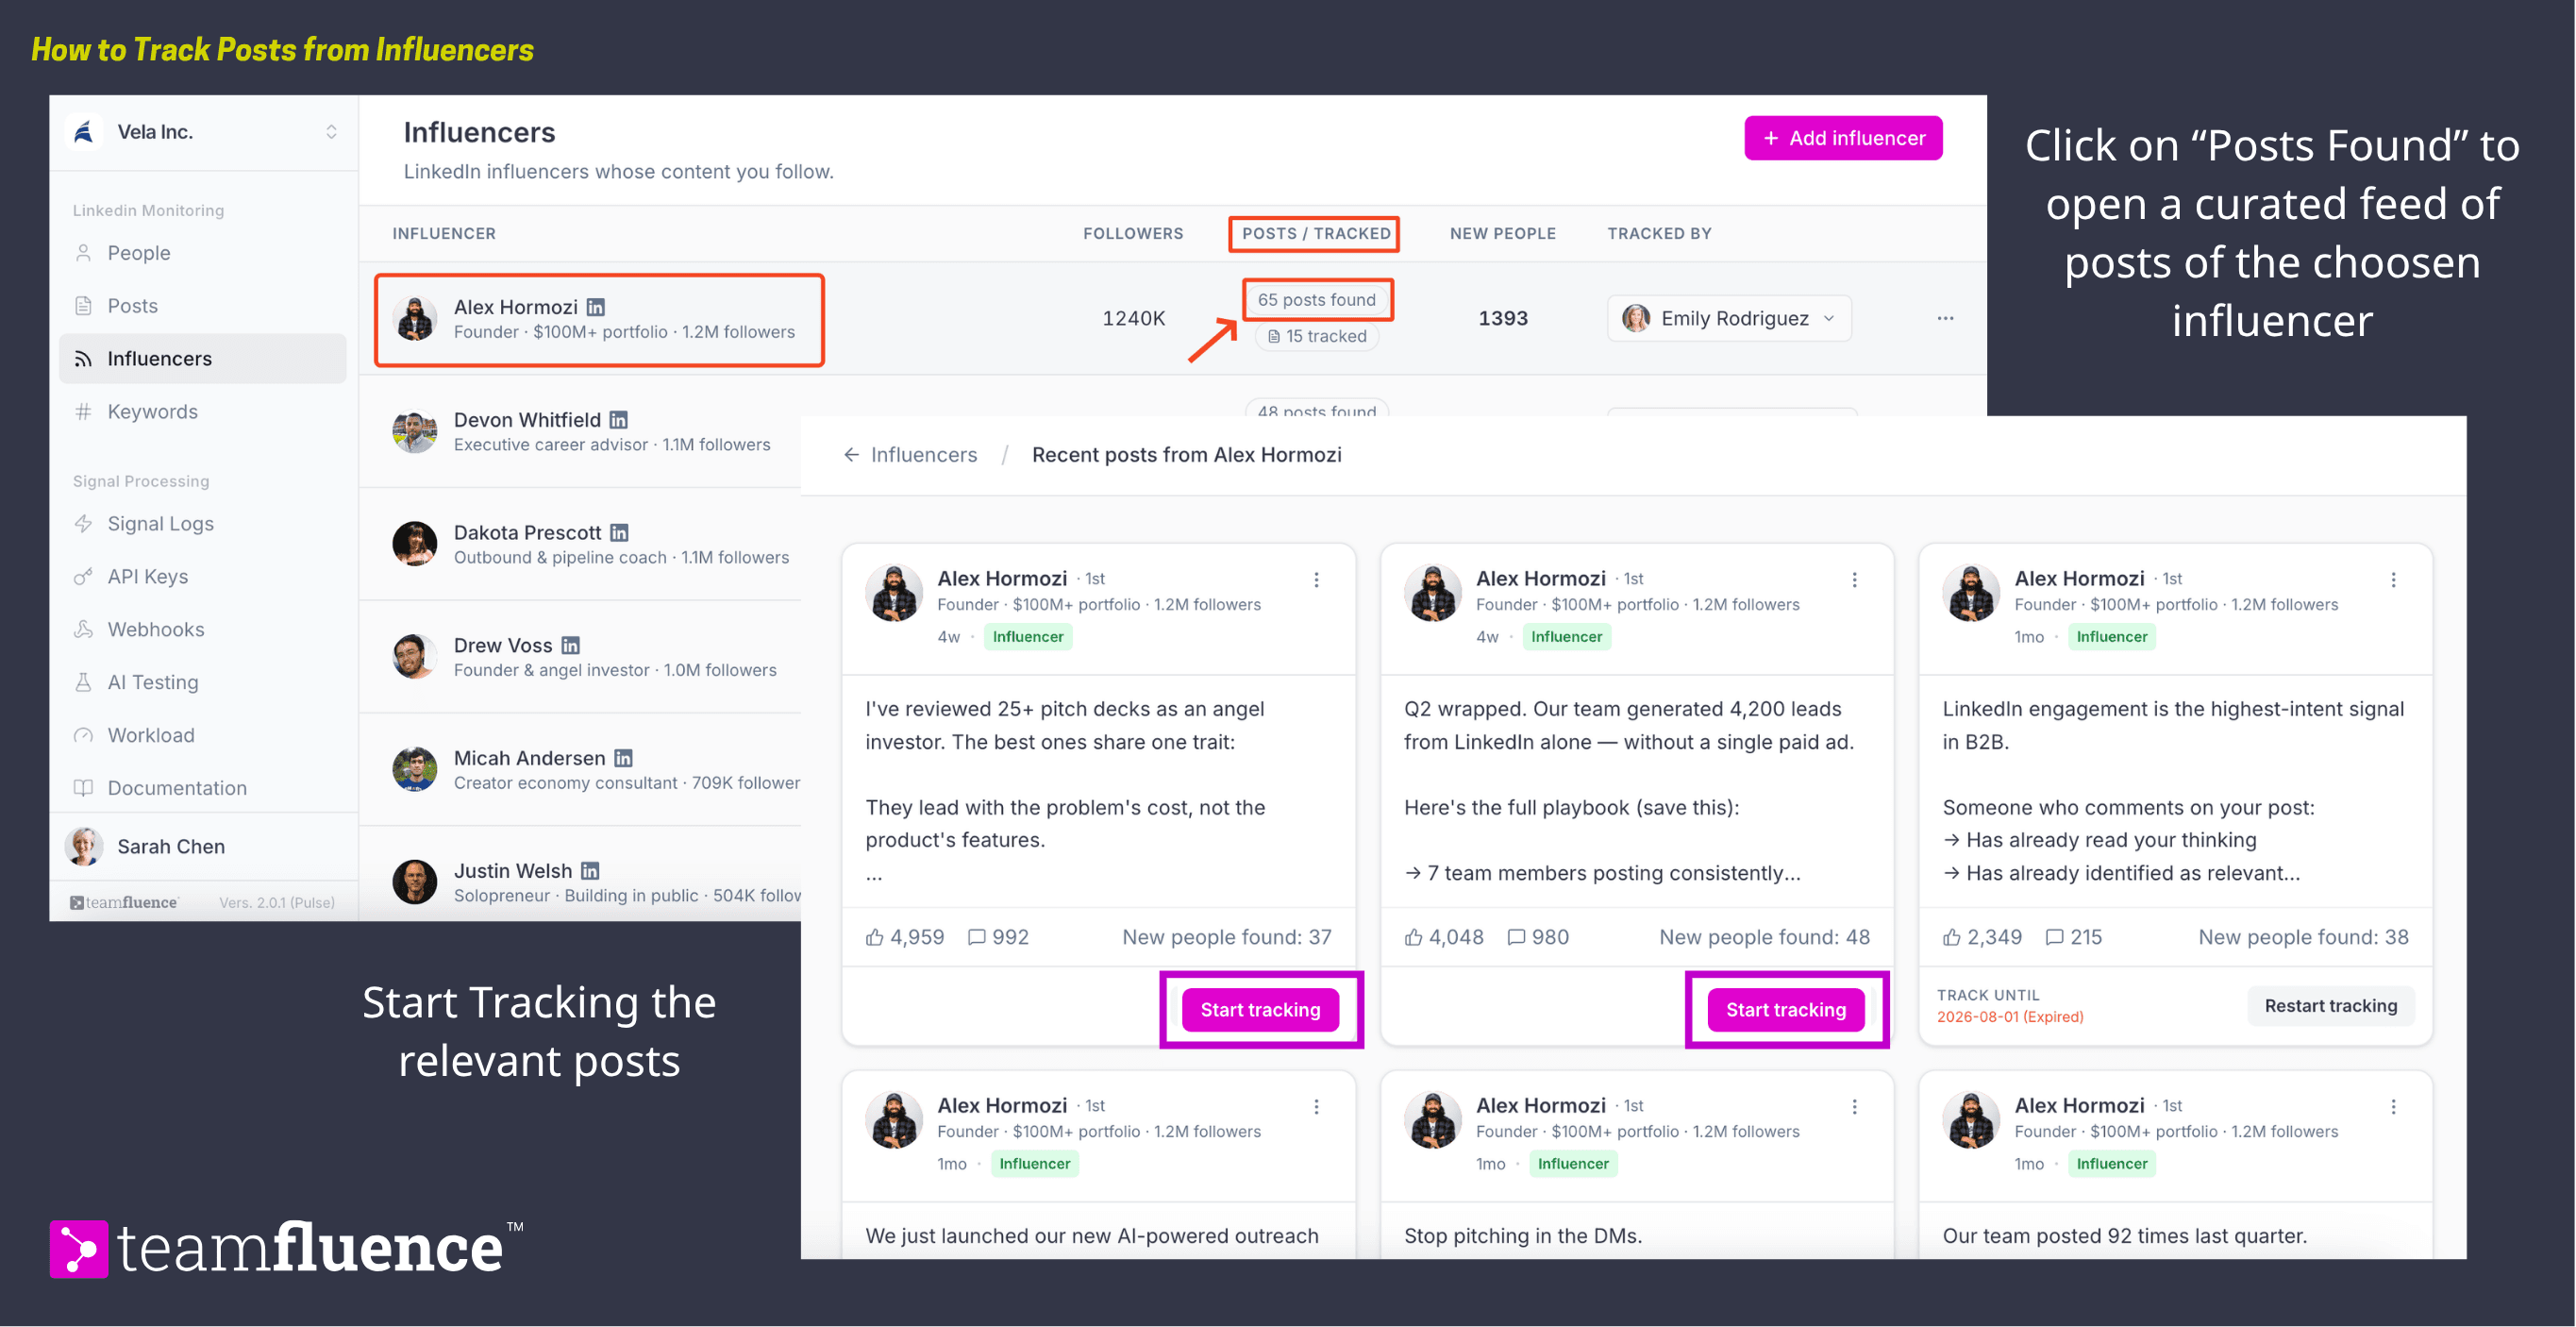Viewport: 2576px width, 1327px height.
Task: Click the Influencer badge on the pitch decks post
Action: 1028,637
